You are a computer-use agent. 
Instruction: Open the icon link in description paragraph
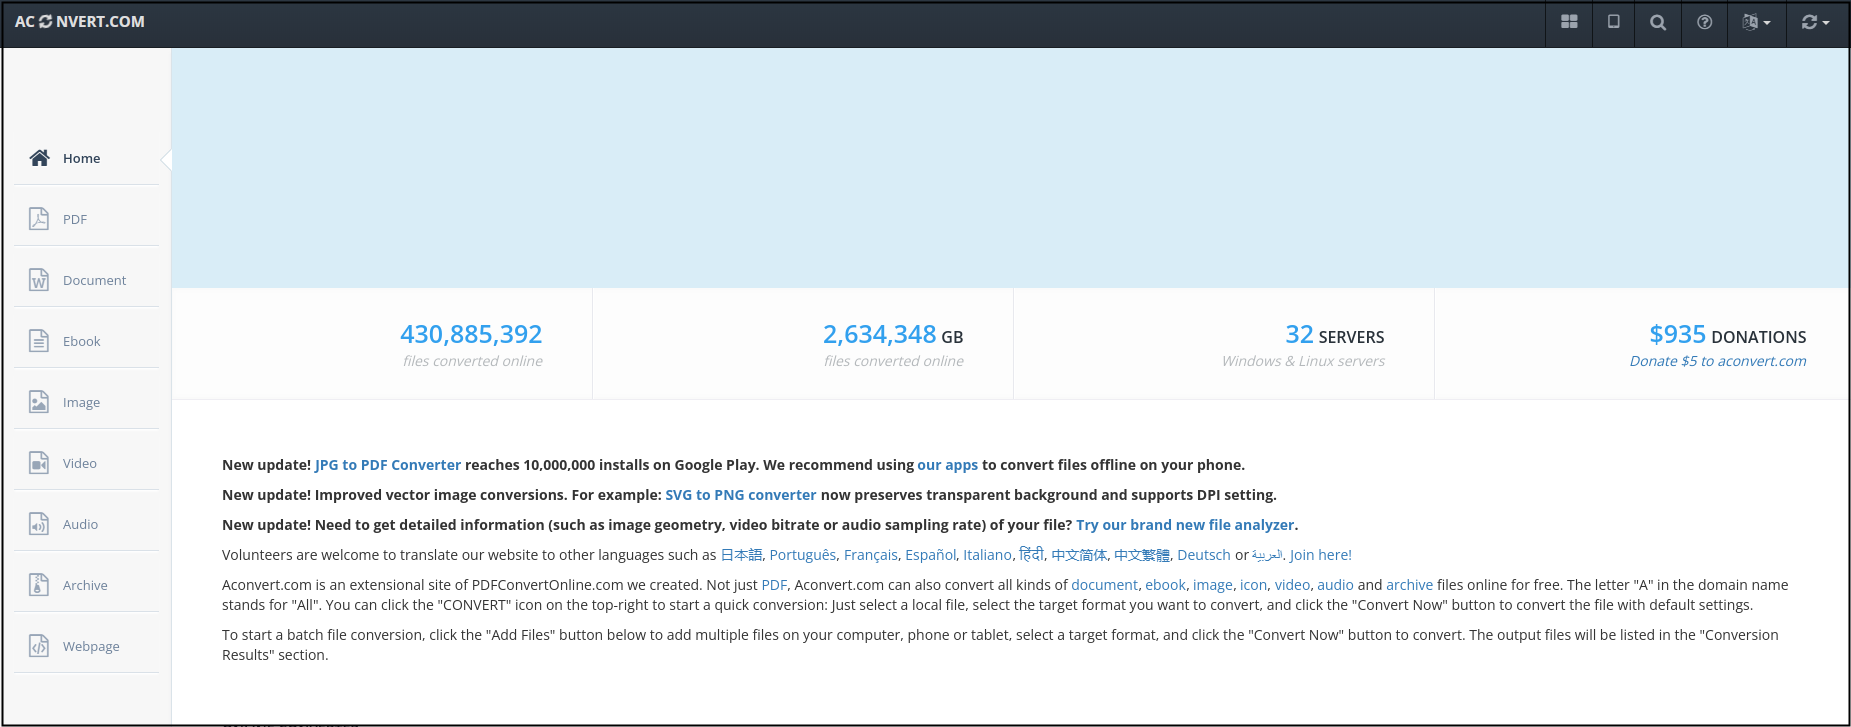1254,585
